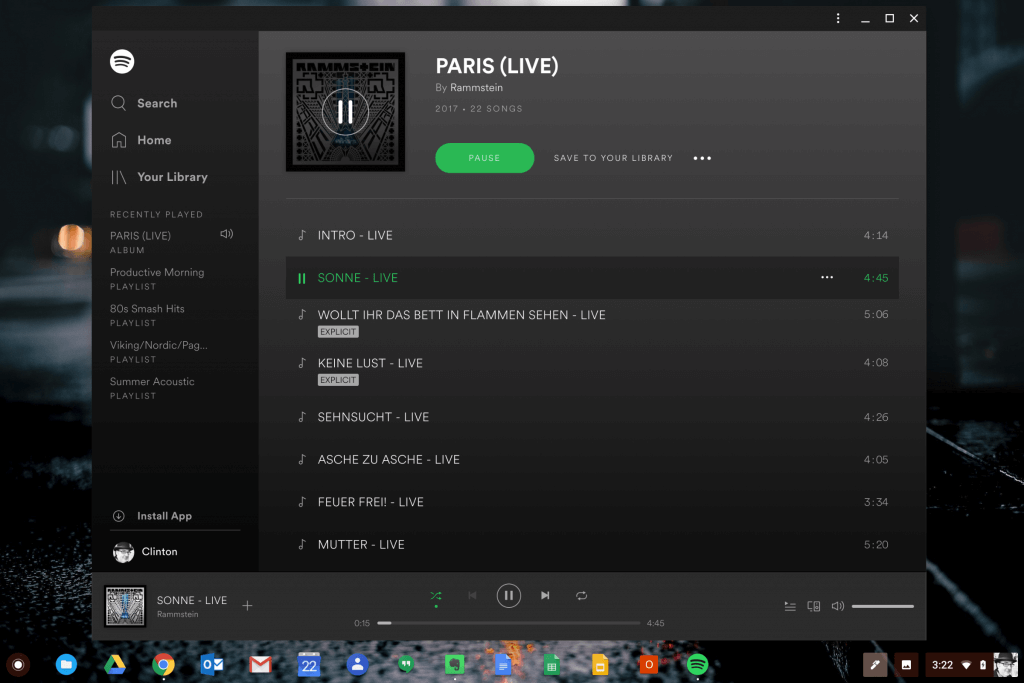1024x683 pixels.
Task: Select track INTRO - LIVE
Action: [x=592, y=235]
